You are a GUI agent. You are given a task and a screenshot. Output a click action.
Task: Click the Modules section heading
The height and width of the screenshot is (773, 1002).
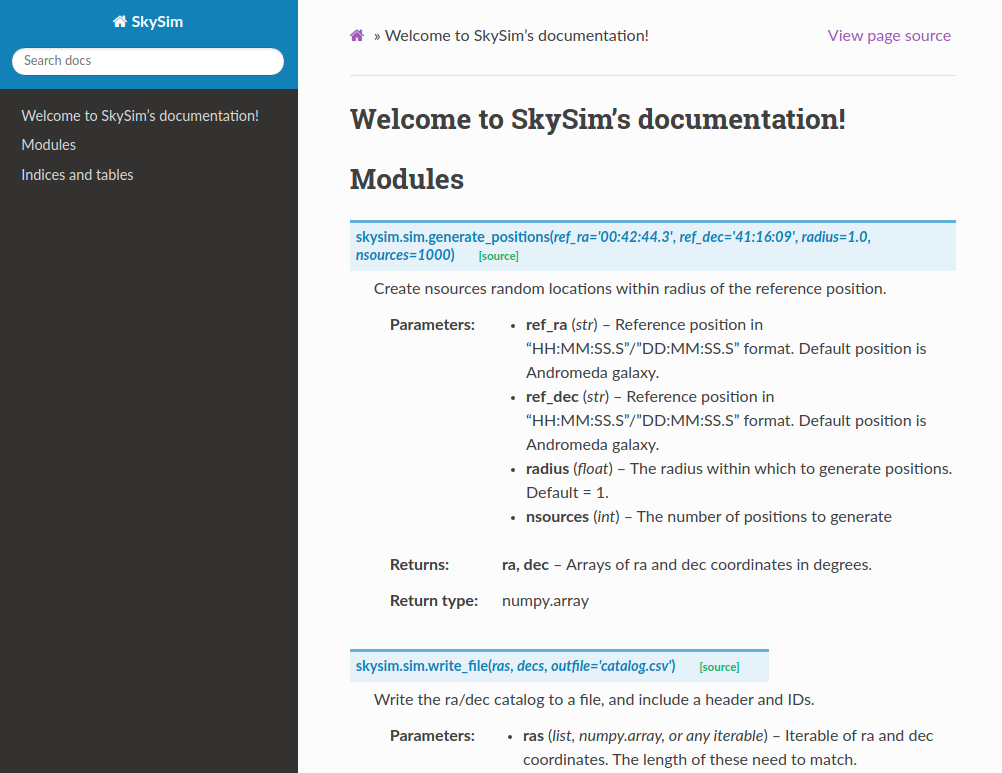pyautogui.click(x=407, y=180)
